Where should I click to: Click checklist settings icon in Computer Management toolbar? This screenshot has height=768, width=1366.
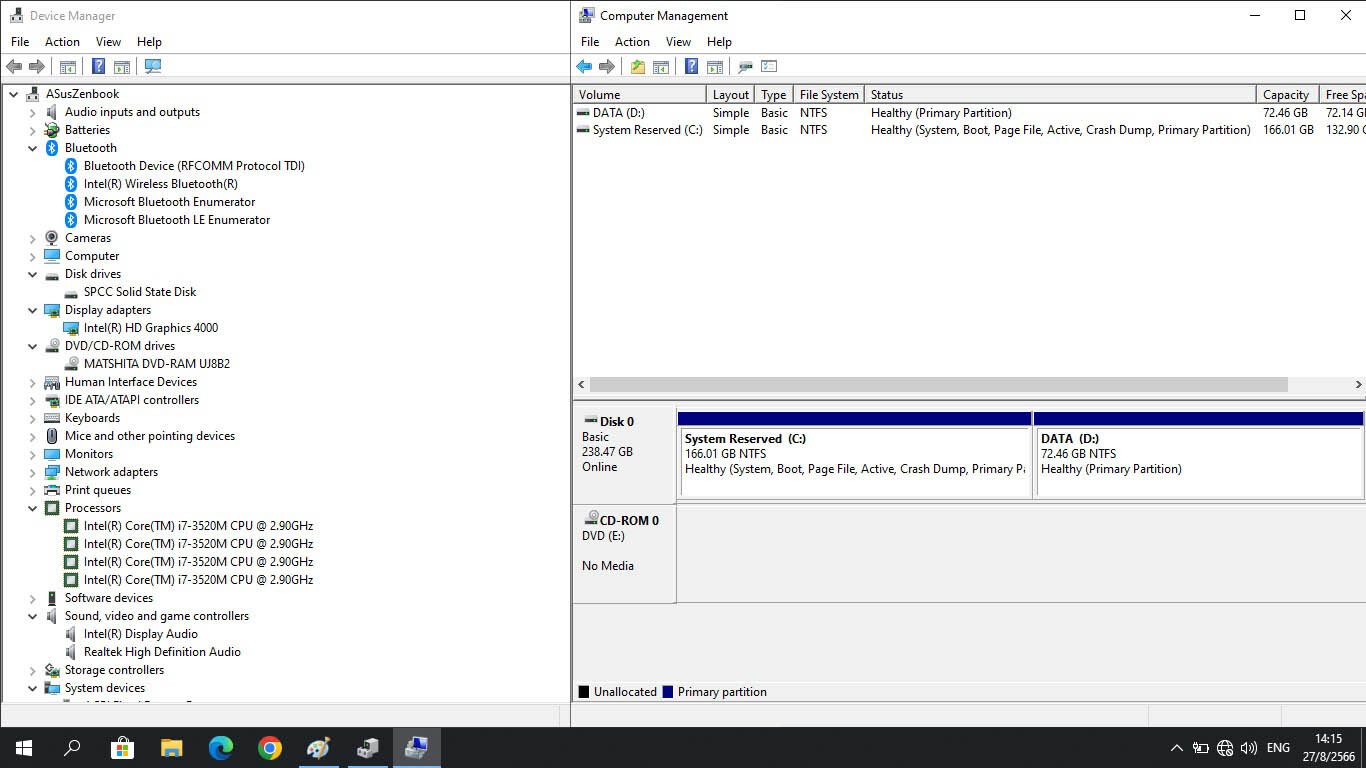pyautogui.click(x=769, y=67)
